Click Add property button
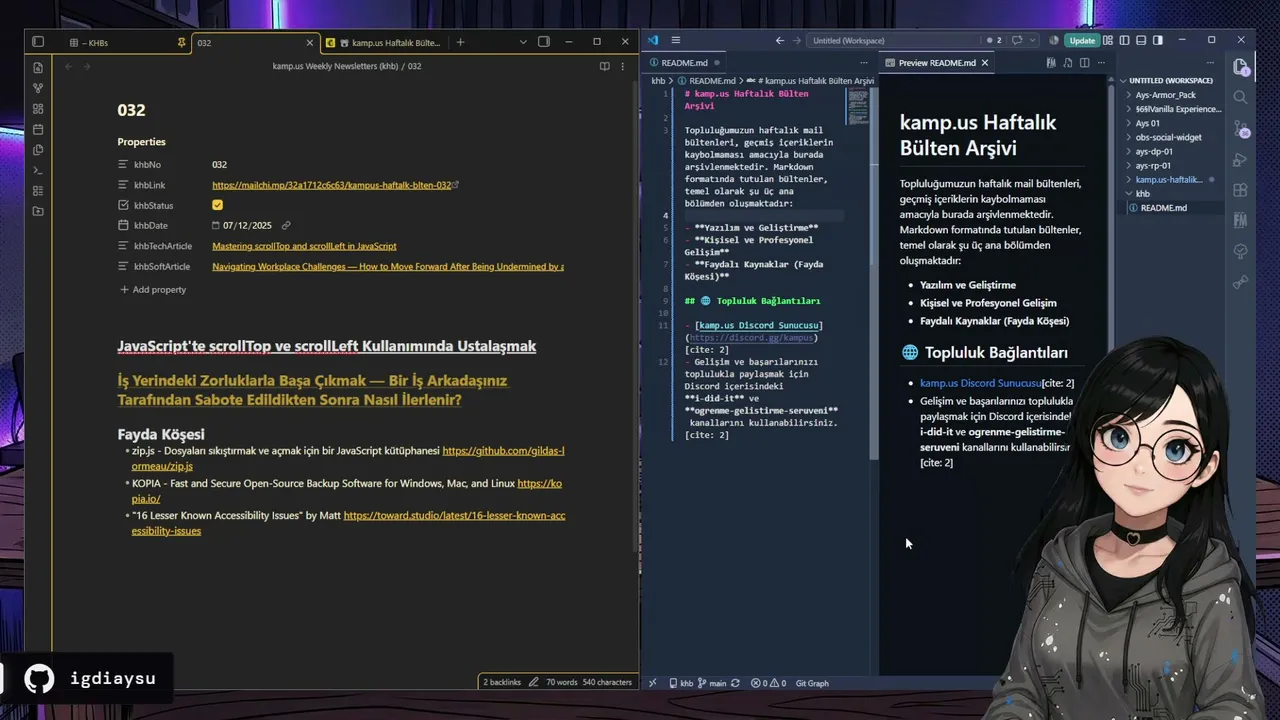Image resolution: width=1280 pixels, height=720 pixels. click(153, 290)
